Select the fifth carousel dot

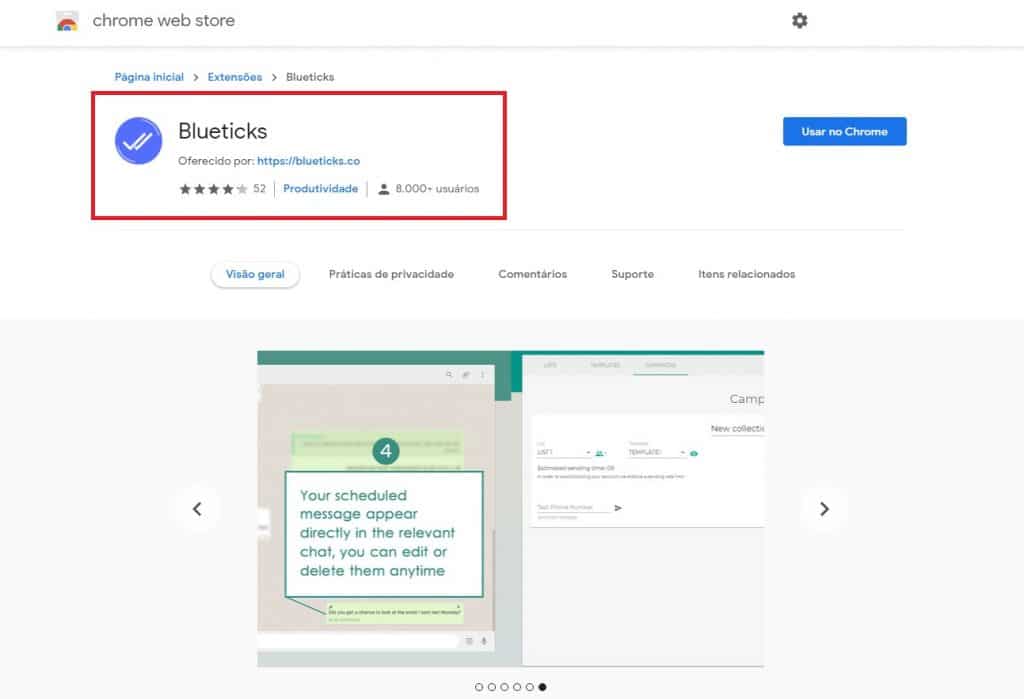(x=530, y=687)
